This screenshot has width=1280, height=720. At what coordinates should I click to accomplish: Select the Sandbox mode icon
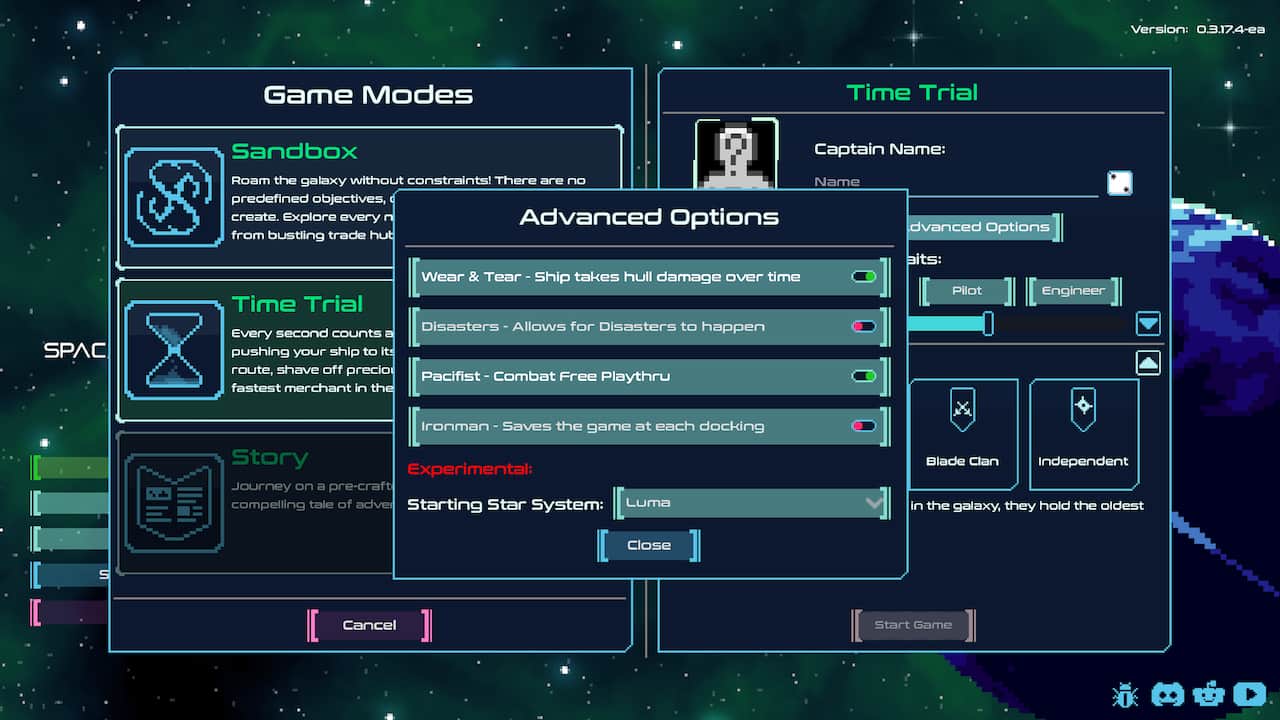pyautogui.click(x=174, y=197)
